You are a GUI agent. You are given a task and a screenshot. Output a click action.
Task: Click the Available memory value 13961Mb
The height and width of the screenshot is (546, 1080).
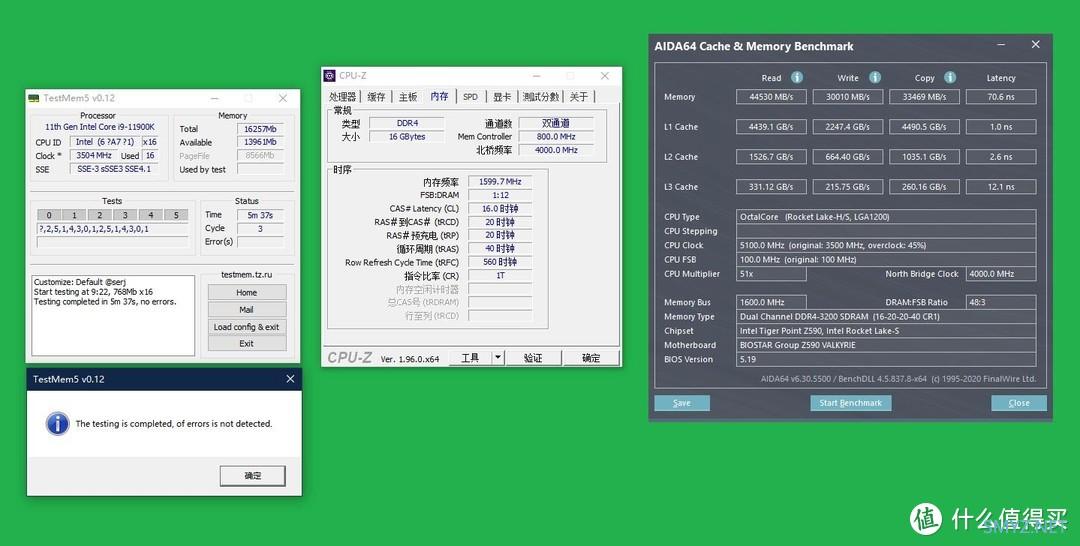(x=260, y=142)
